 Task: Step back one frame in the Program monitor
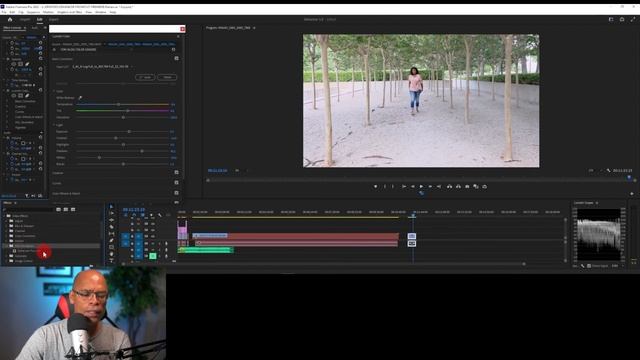tap(413, 187)
